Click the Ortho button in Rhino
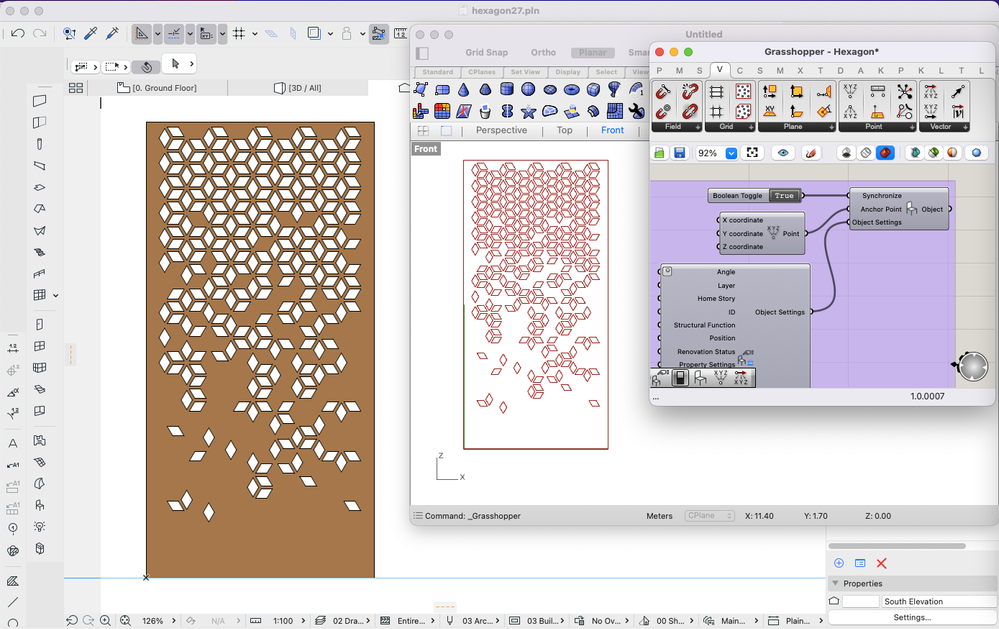Screen dimensions: 999x629 [543, 53]
